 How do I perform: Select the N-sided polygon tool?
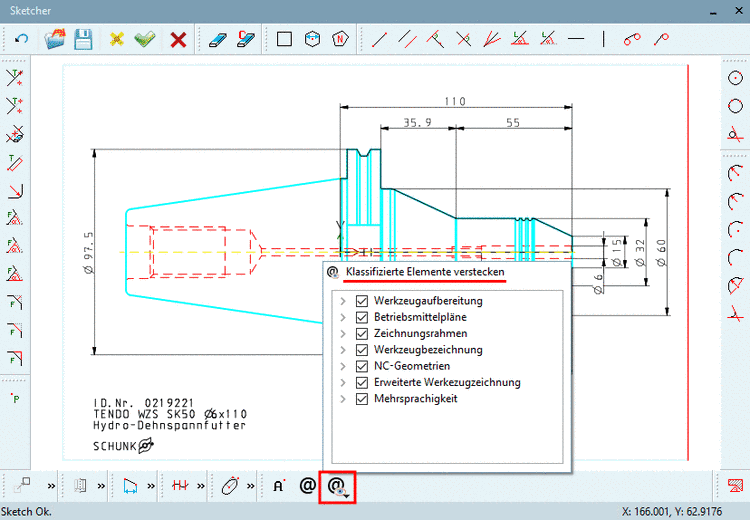click(x=340, y=39)
